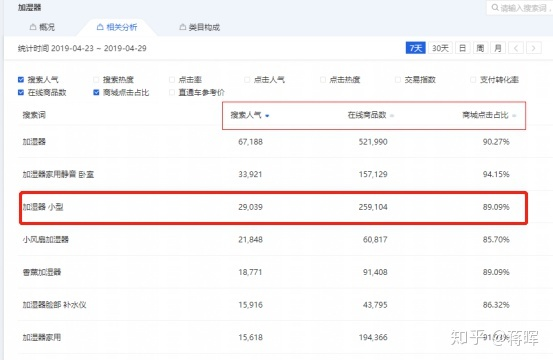This screenshot has height=361, width=553.
Task: Uncheck the 搜索人气 checkbox
Action: pyautogui.click(x=21, y=80)
